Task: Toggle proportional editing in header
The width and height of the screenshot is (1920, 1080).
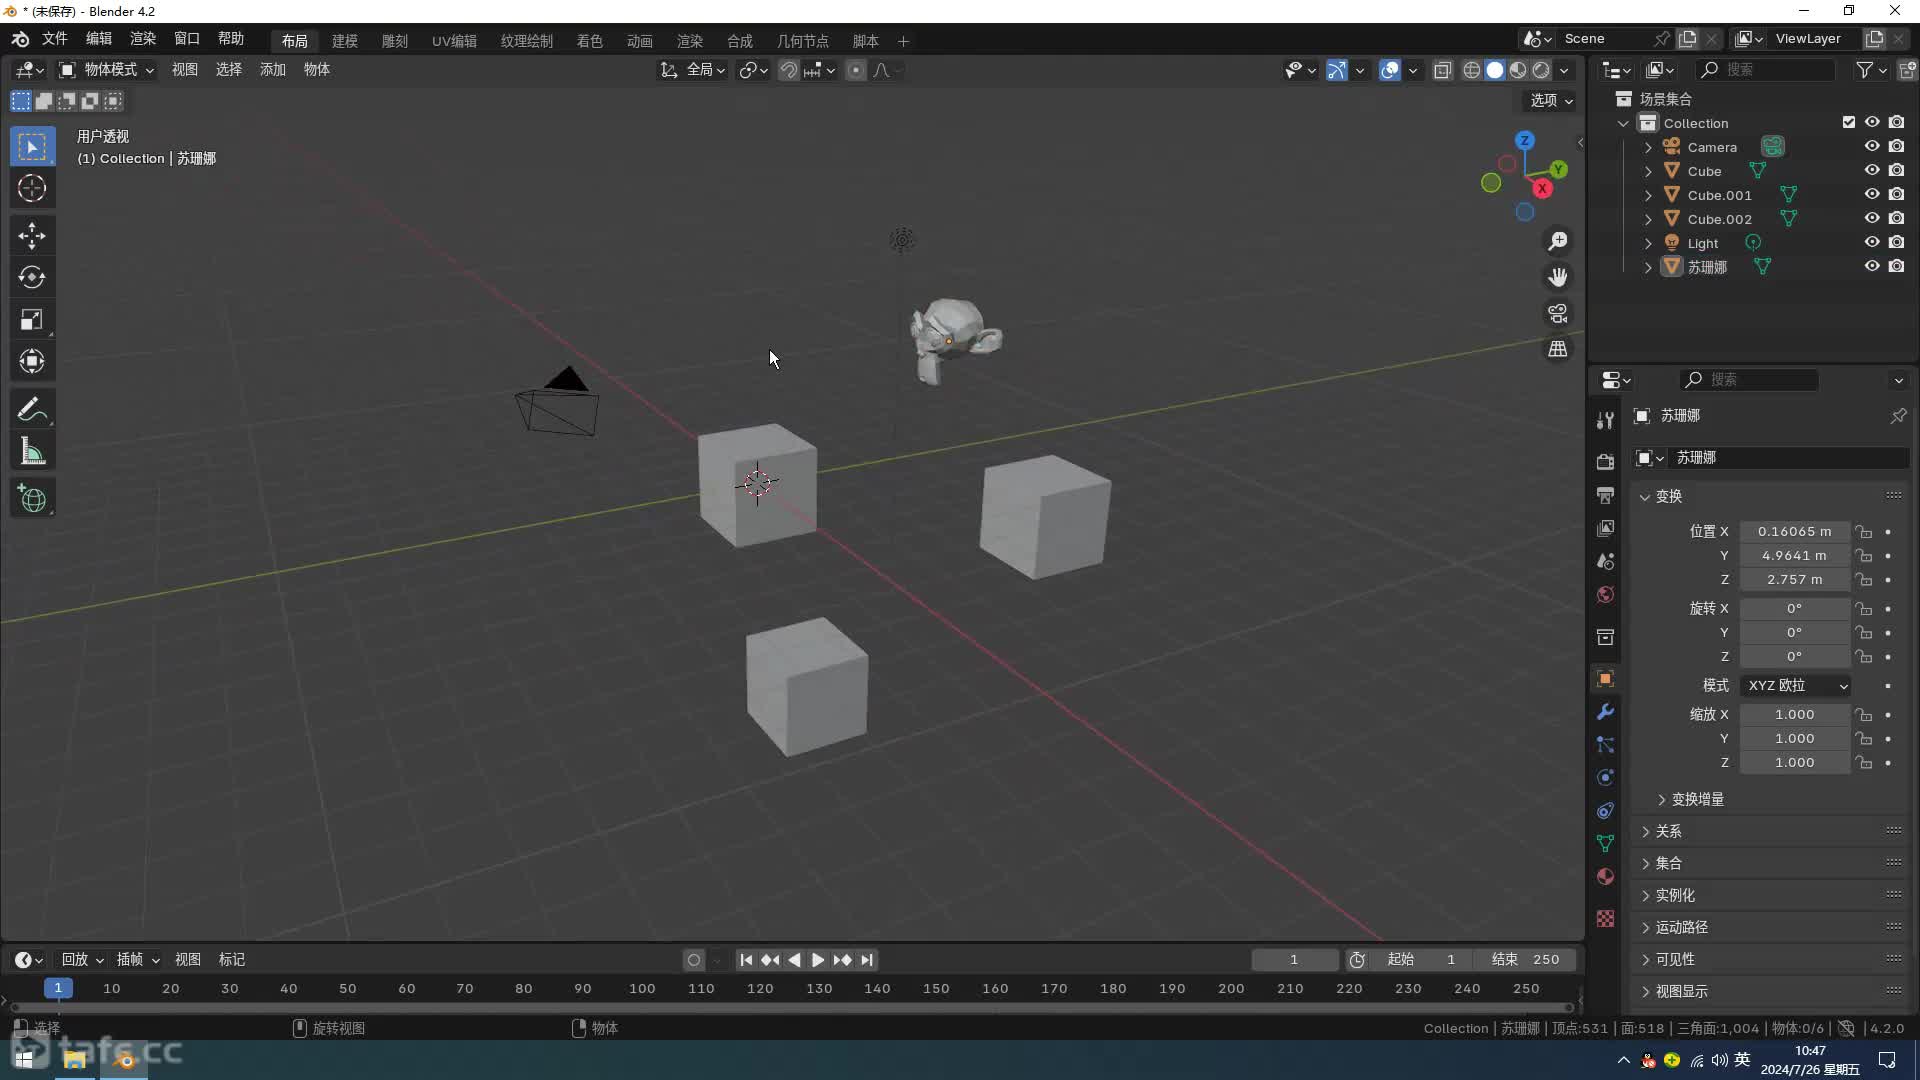Action: (x=855, y=70)
